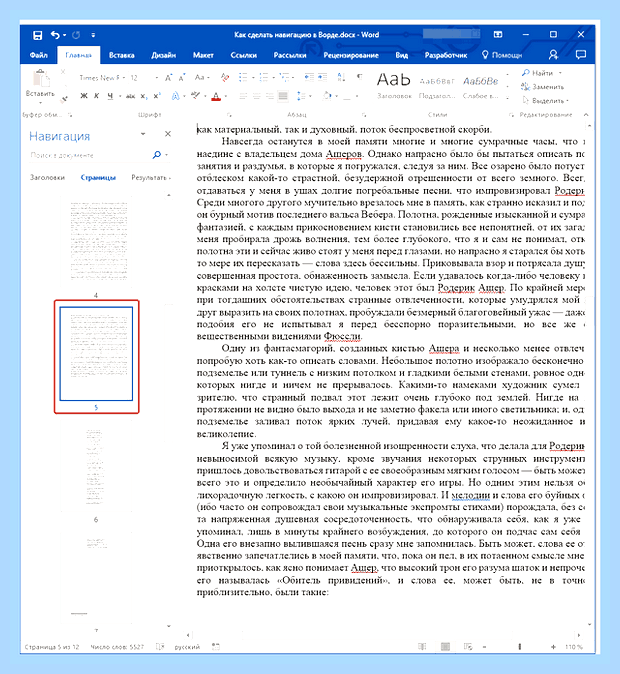The width and height of the screenshot is (620, 674).
Task: Justify the paragraph text
Action: [283, 96]
